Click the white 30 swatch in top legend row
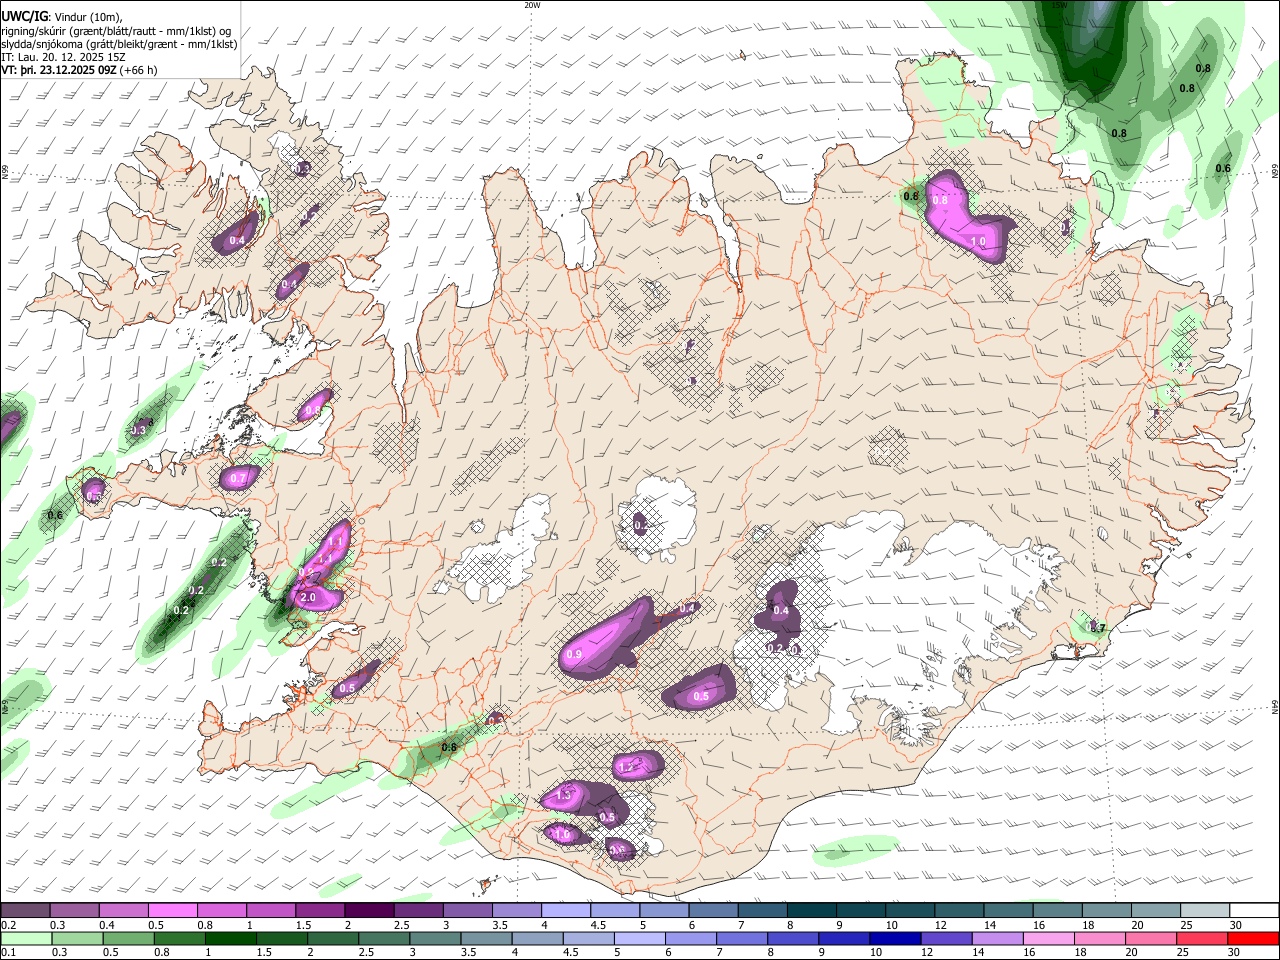This screenshot has width=1280, height=960. pyautogui.click(x=1254, y=910)
